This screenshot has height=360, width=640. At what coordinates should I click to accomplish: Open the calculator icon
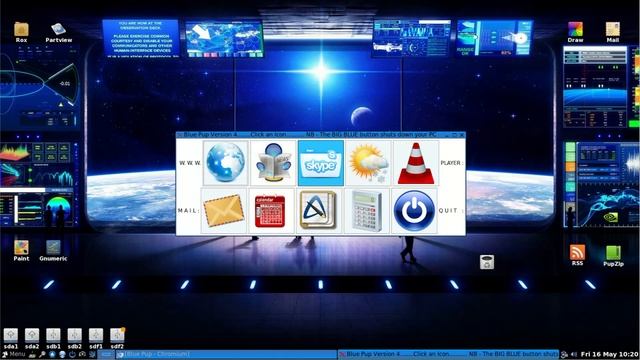click(x=367, y=211)
